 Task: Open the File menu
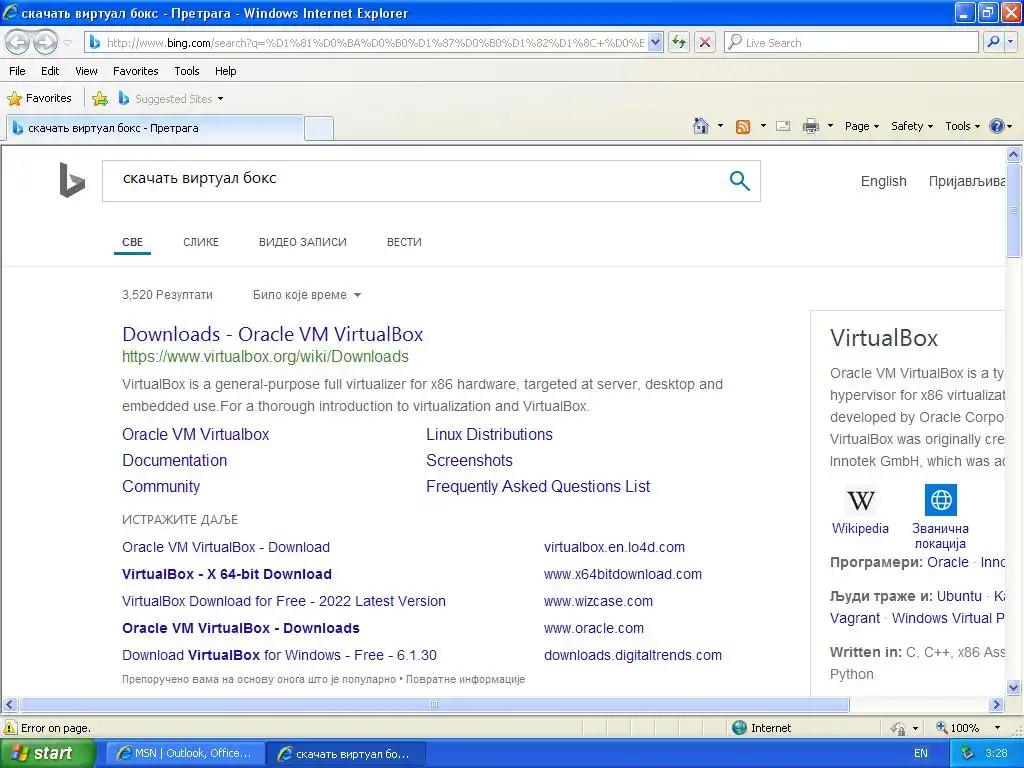click(18, 71)
